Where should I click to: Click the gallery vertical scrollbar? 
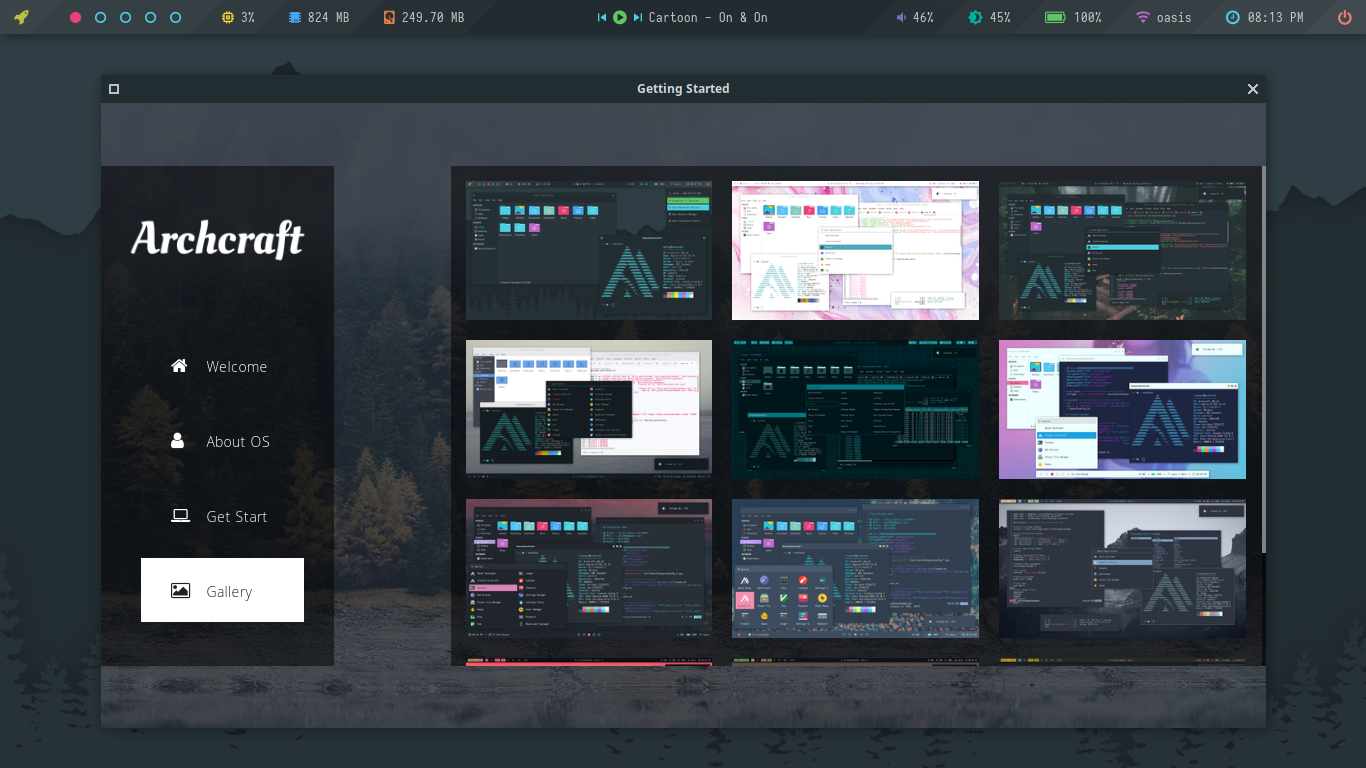click(1264, 360)
